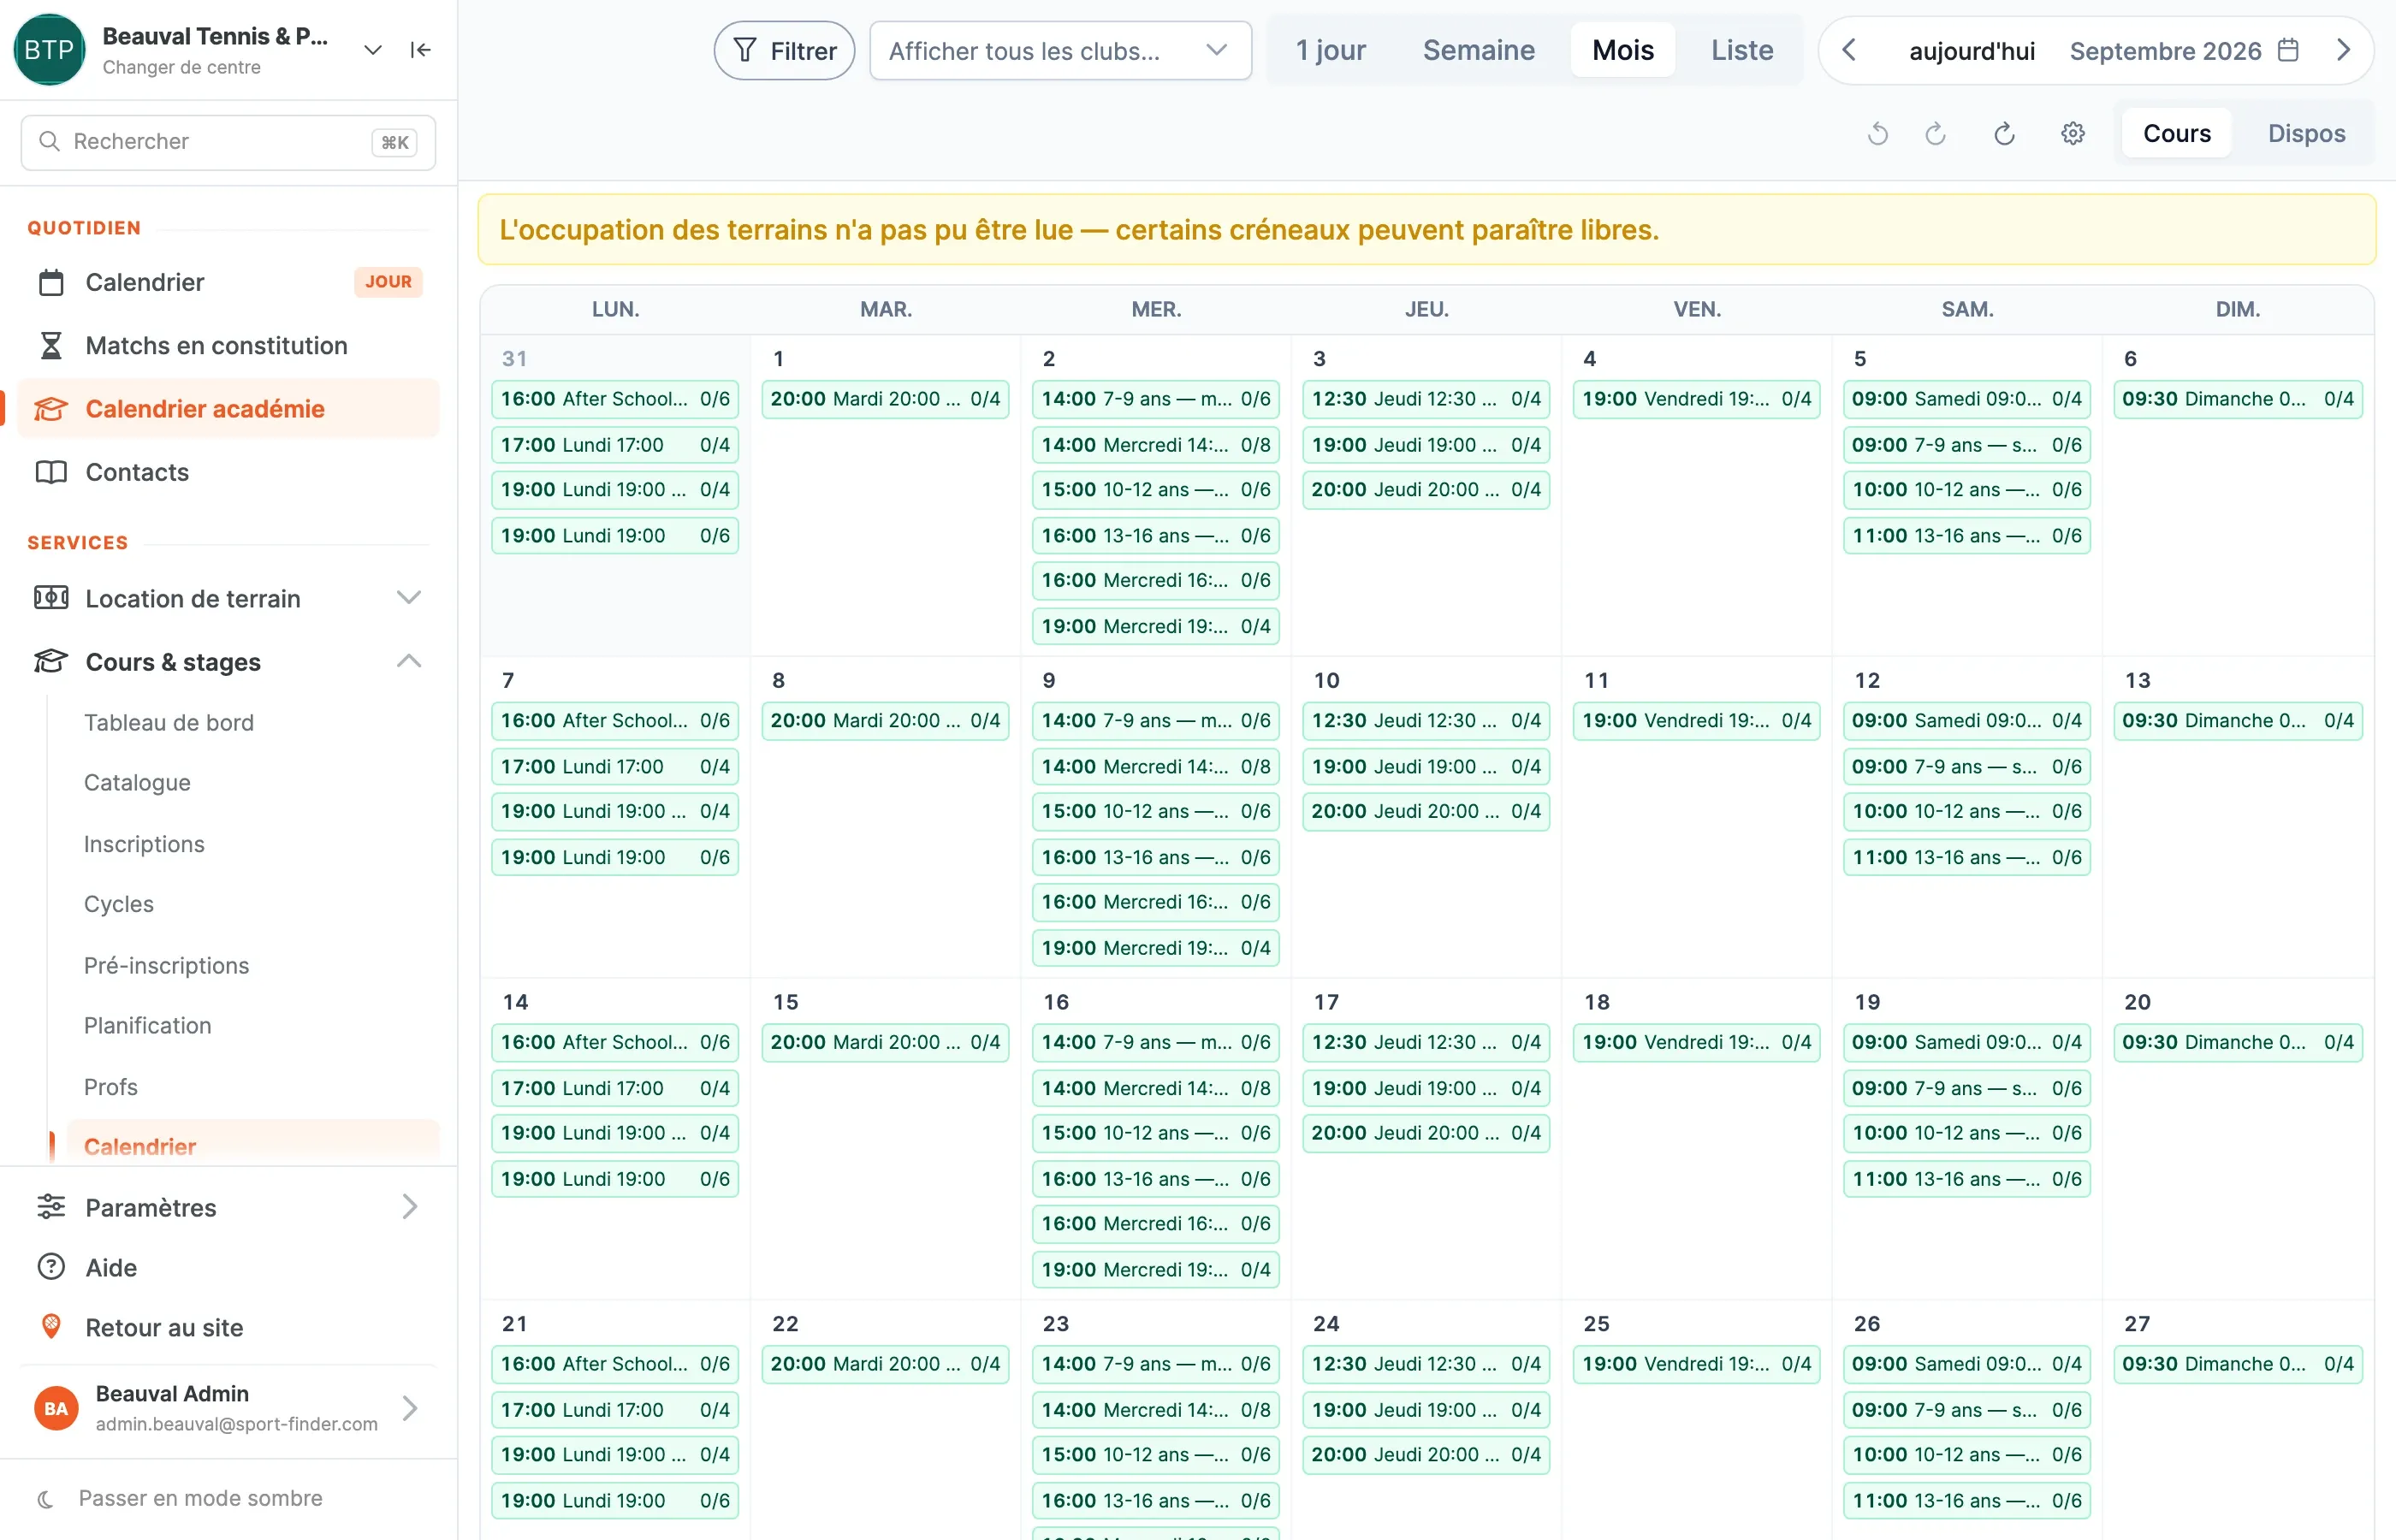The image size is (2396, 1540).
Task: Go to previous month arrow
Action: pyautogui.click(x=1849, y=50)
